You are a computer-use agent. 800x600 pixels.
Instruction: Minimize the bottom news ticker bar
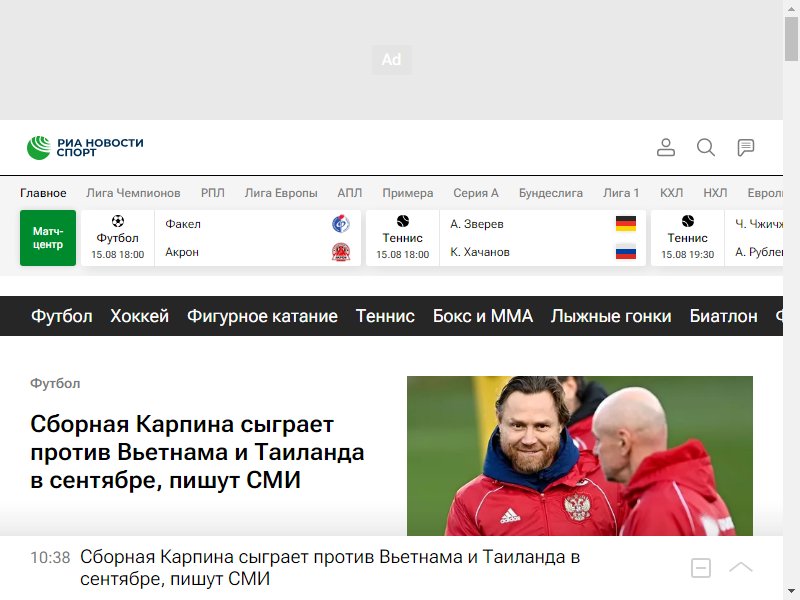(x=701, y=568)
